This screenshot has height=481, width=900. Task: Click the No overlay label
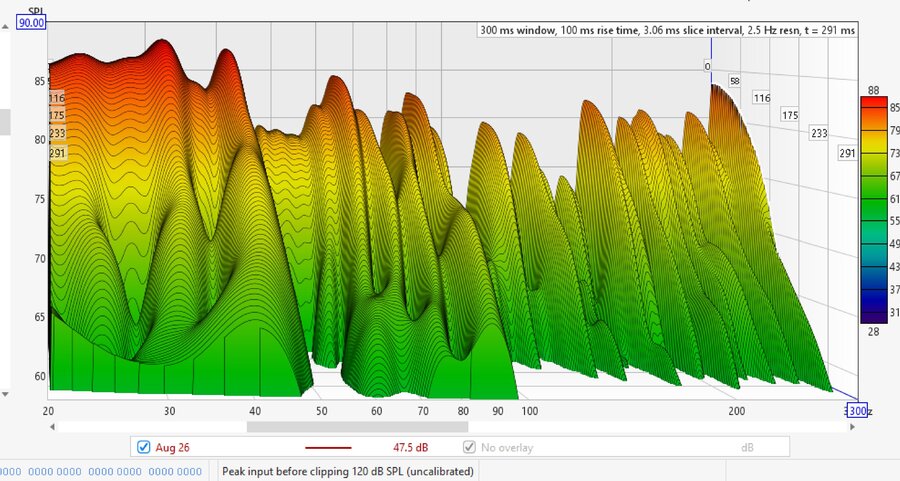pyautogui.click(x=507, y=447)
